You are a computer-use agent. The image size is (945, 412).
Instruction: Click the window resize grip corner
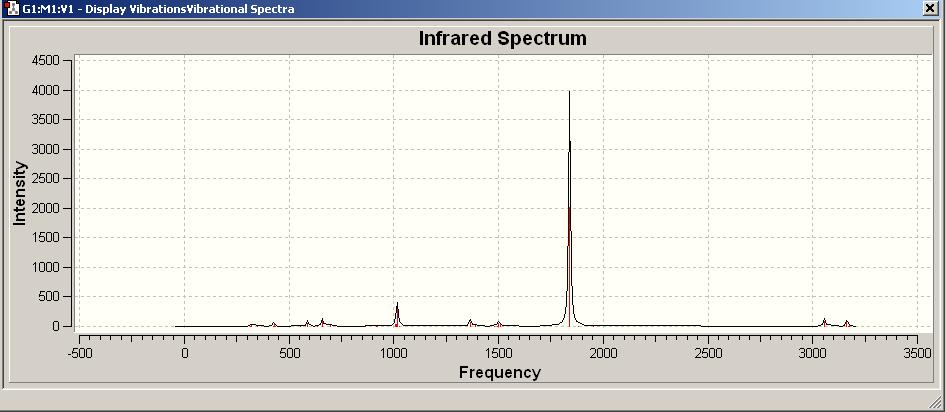tap(937, 402)
